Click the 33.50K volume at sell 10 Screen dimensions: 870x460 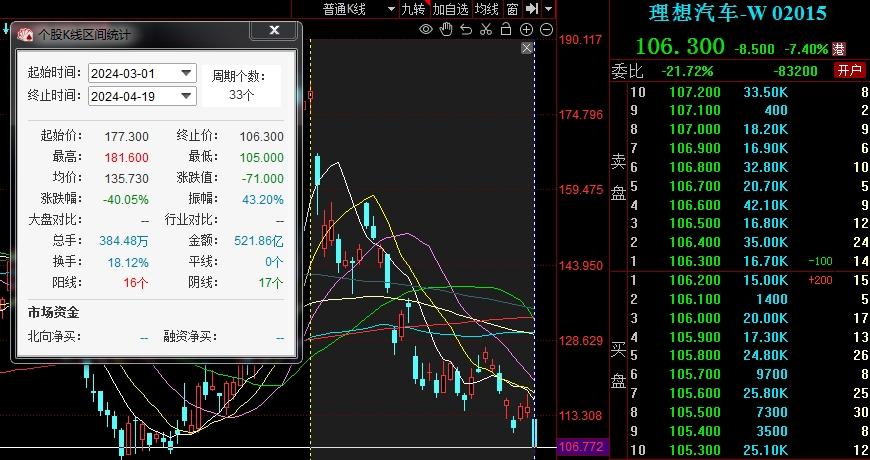[x=766, y=92]
